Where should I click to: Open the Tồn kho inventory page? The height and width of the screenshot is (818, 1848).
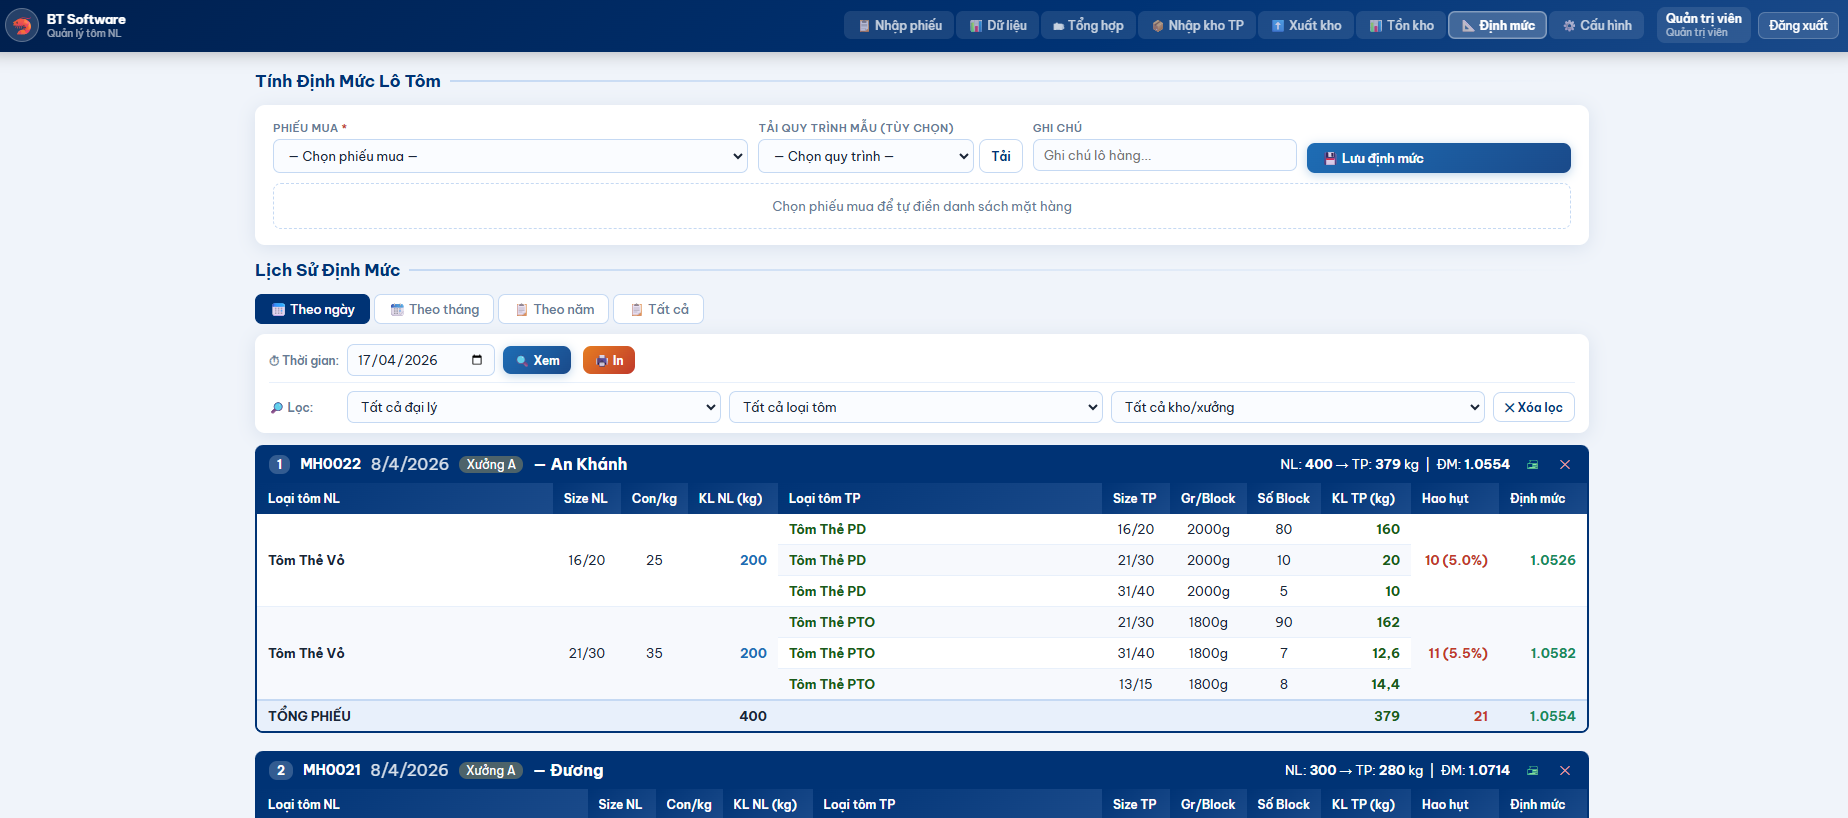(1401, 25)
